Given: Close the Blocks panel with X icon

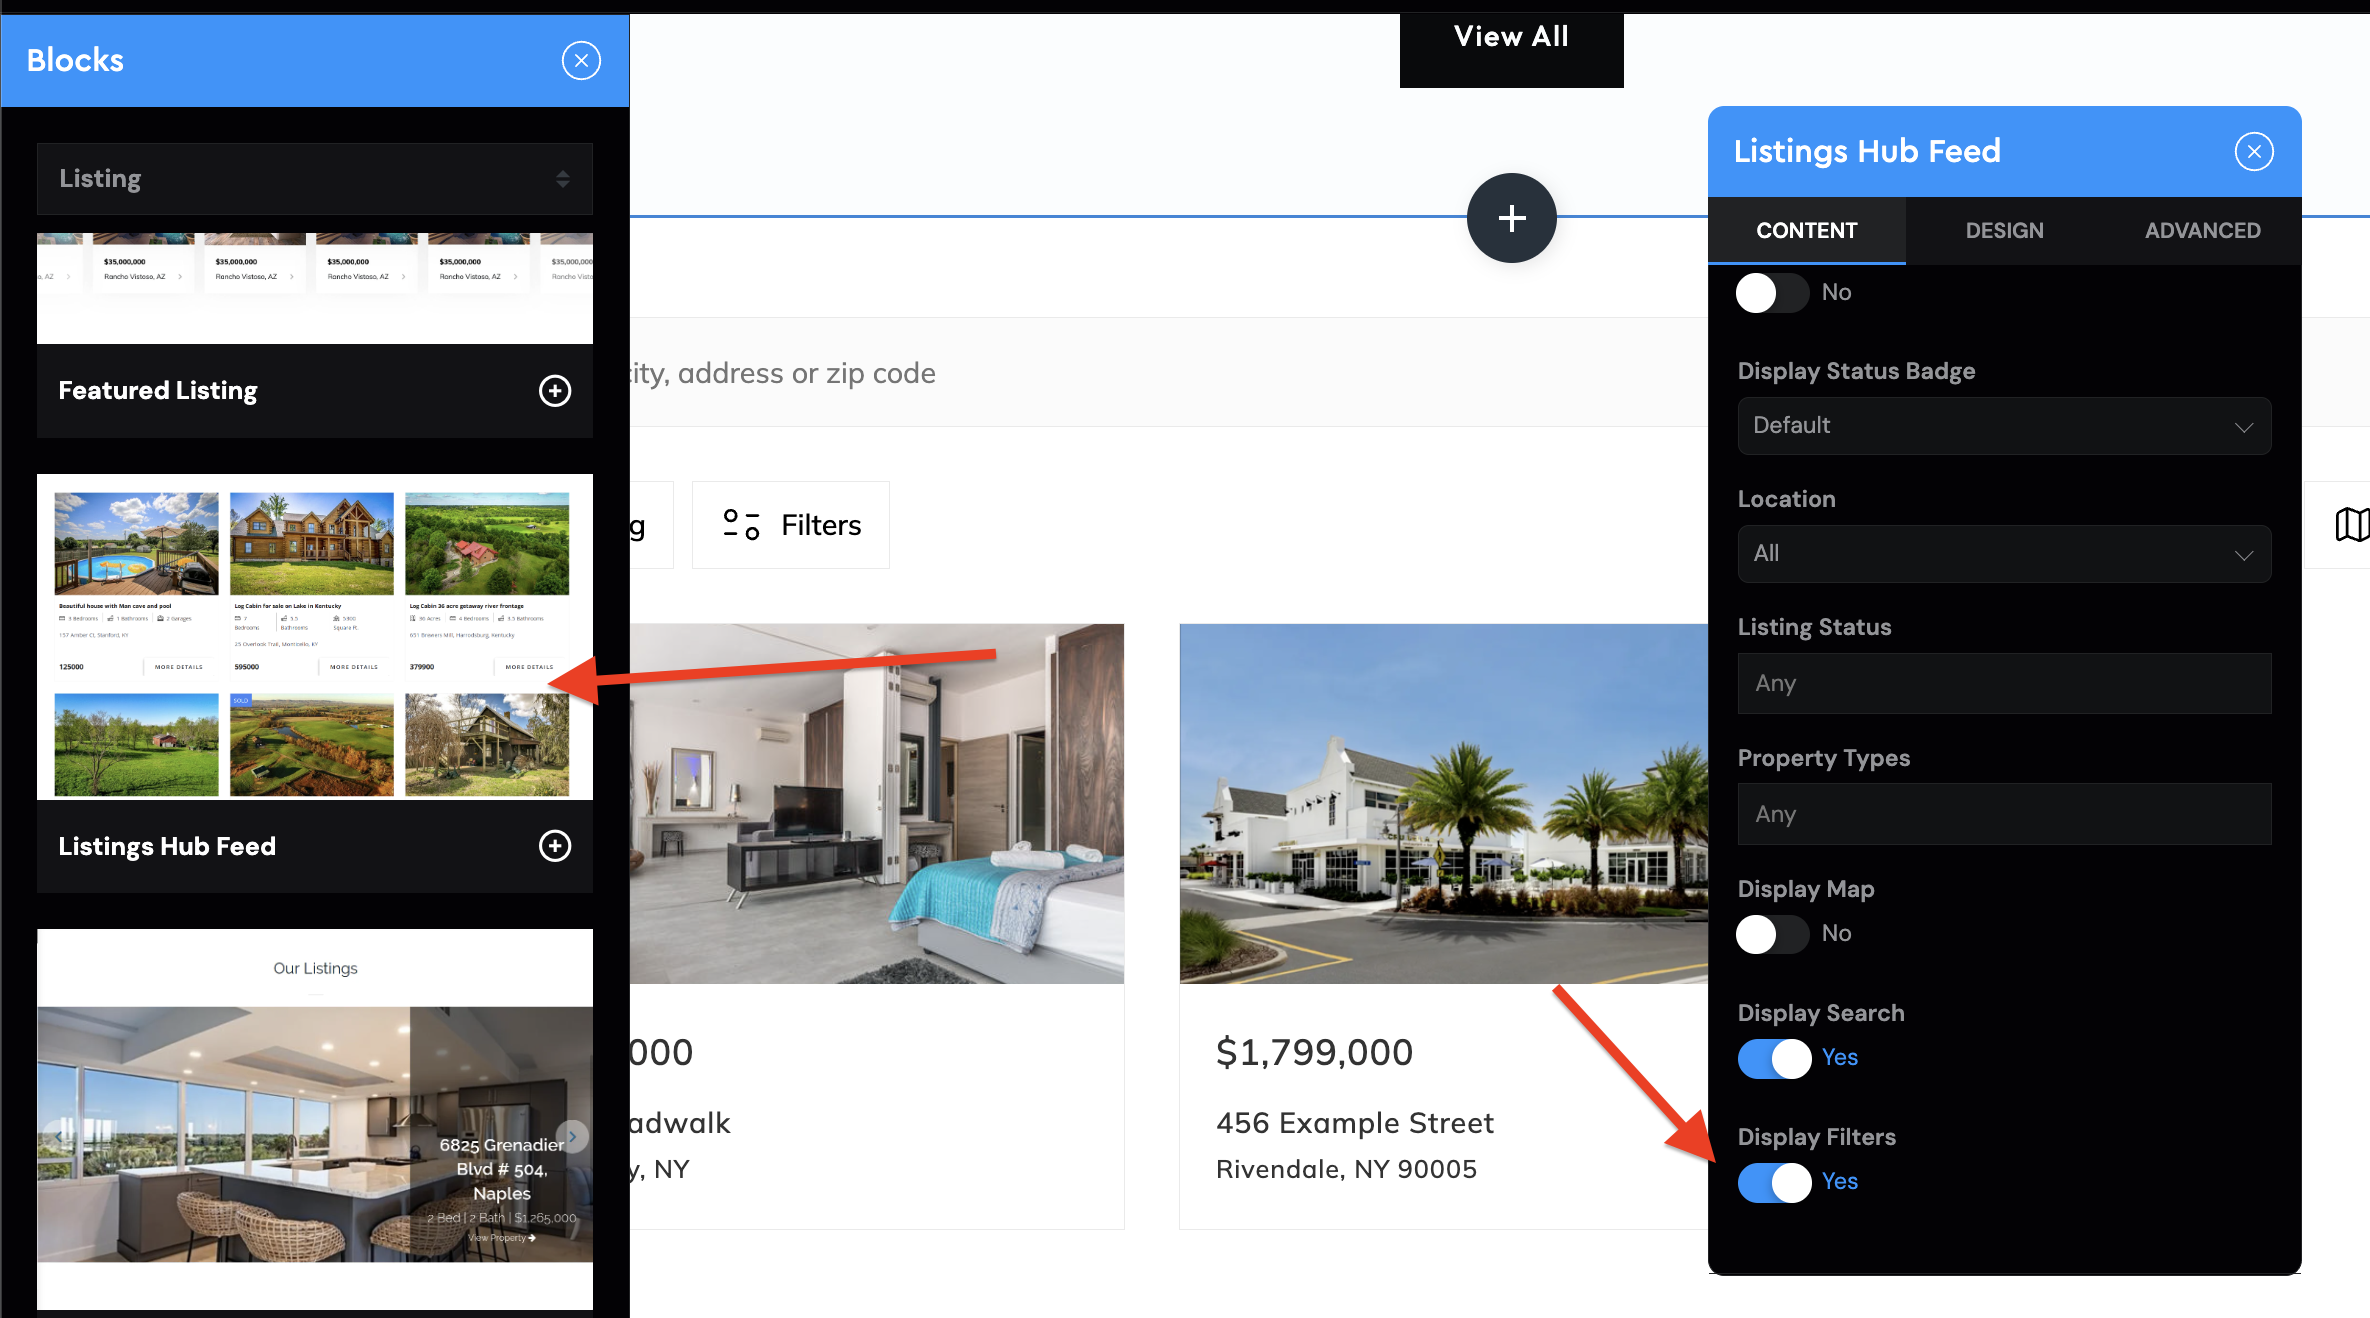Looking at the screenshot, I should (x=581, y=61).
